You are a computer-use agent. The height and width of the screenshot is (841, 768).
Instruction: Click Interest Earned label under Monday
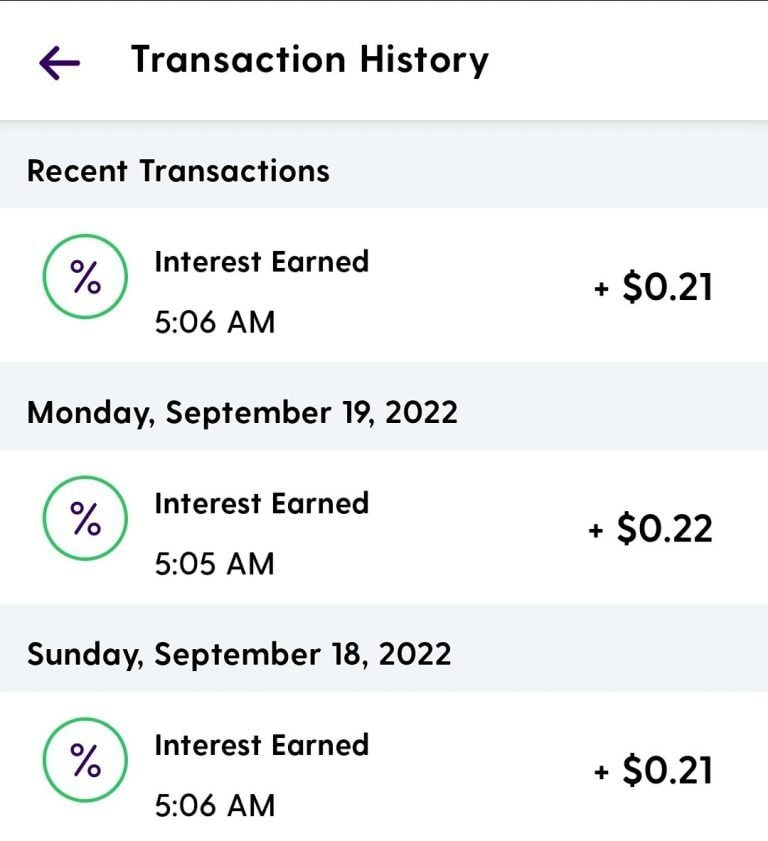(262, 504)
